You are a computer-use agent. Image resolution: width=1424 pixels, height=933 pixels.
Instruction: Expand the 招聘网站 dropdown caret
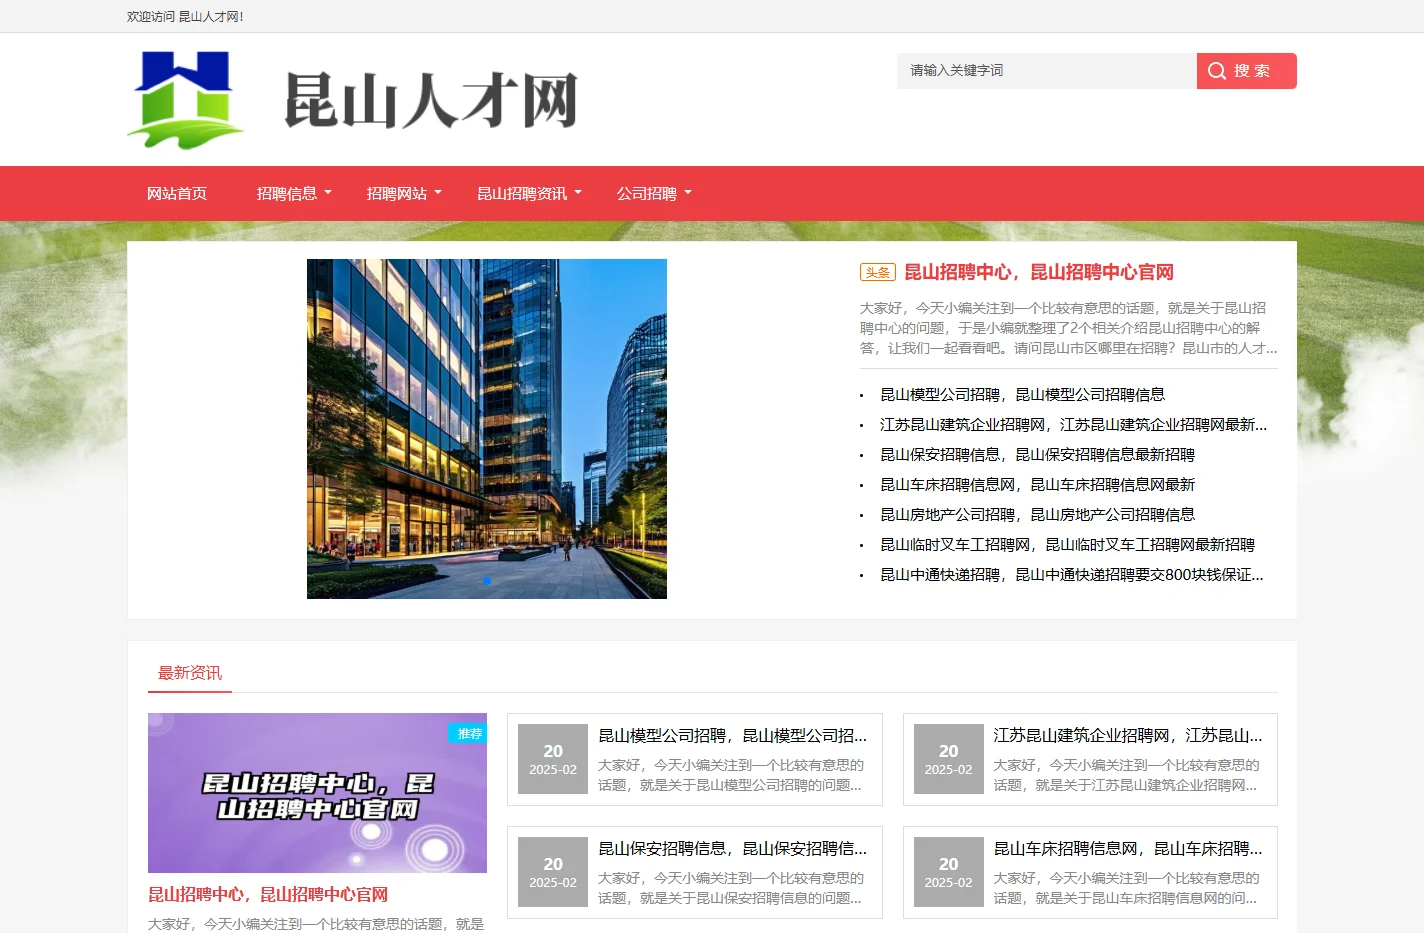(x=438, y=193)
